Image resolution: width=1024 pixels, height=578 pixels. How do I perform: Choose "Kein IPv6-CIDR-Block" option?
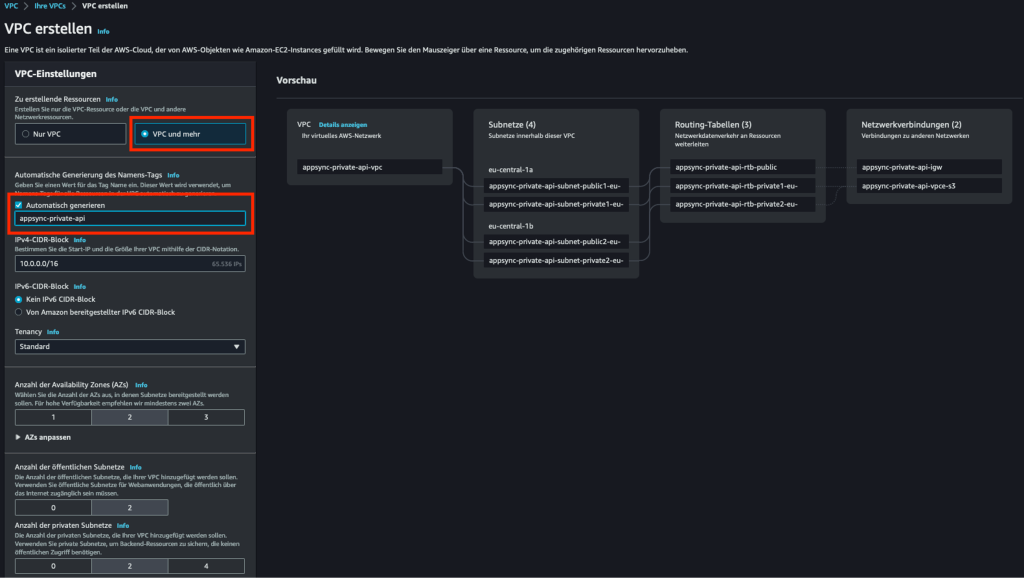coord(18,296)
